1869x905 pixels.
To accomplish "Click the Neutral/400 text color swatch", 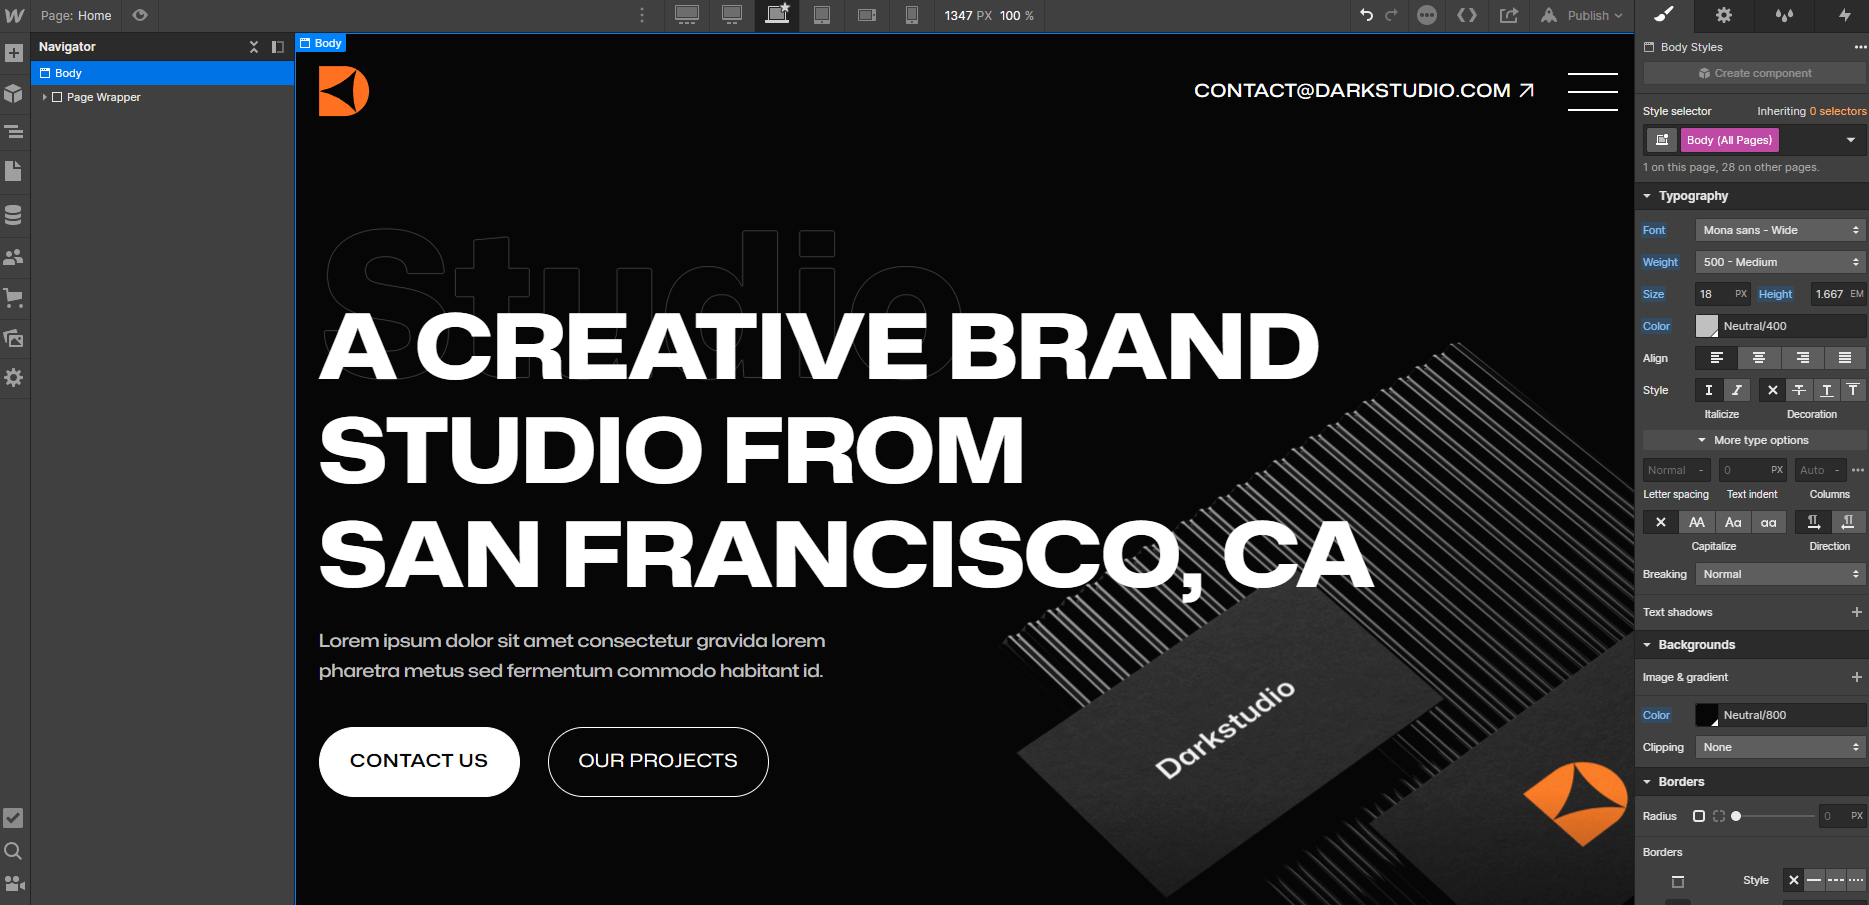I will click(x=1708, y=325).
